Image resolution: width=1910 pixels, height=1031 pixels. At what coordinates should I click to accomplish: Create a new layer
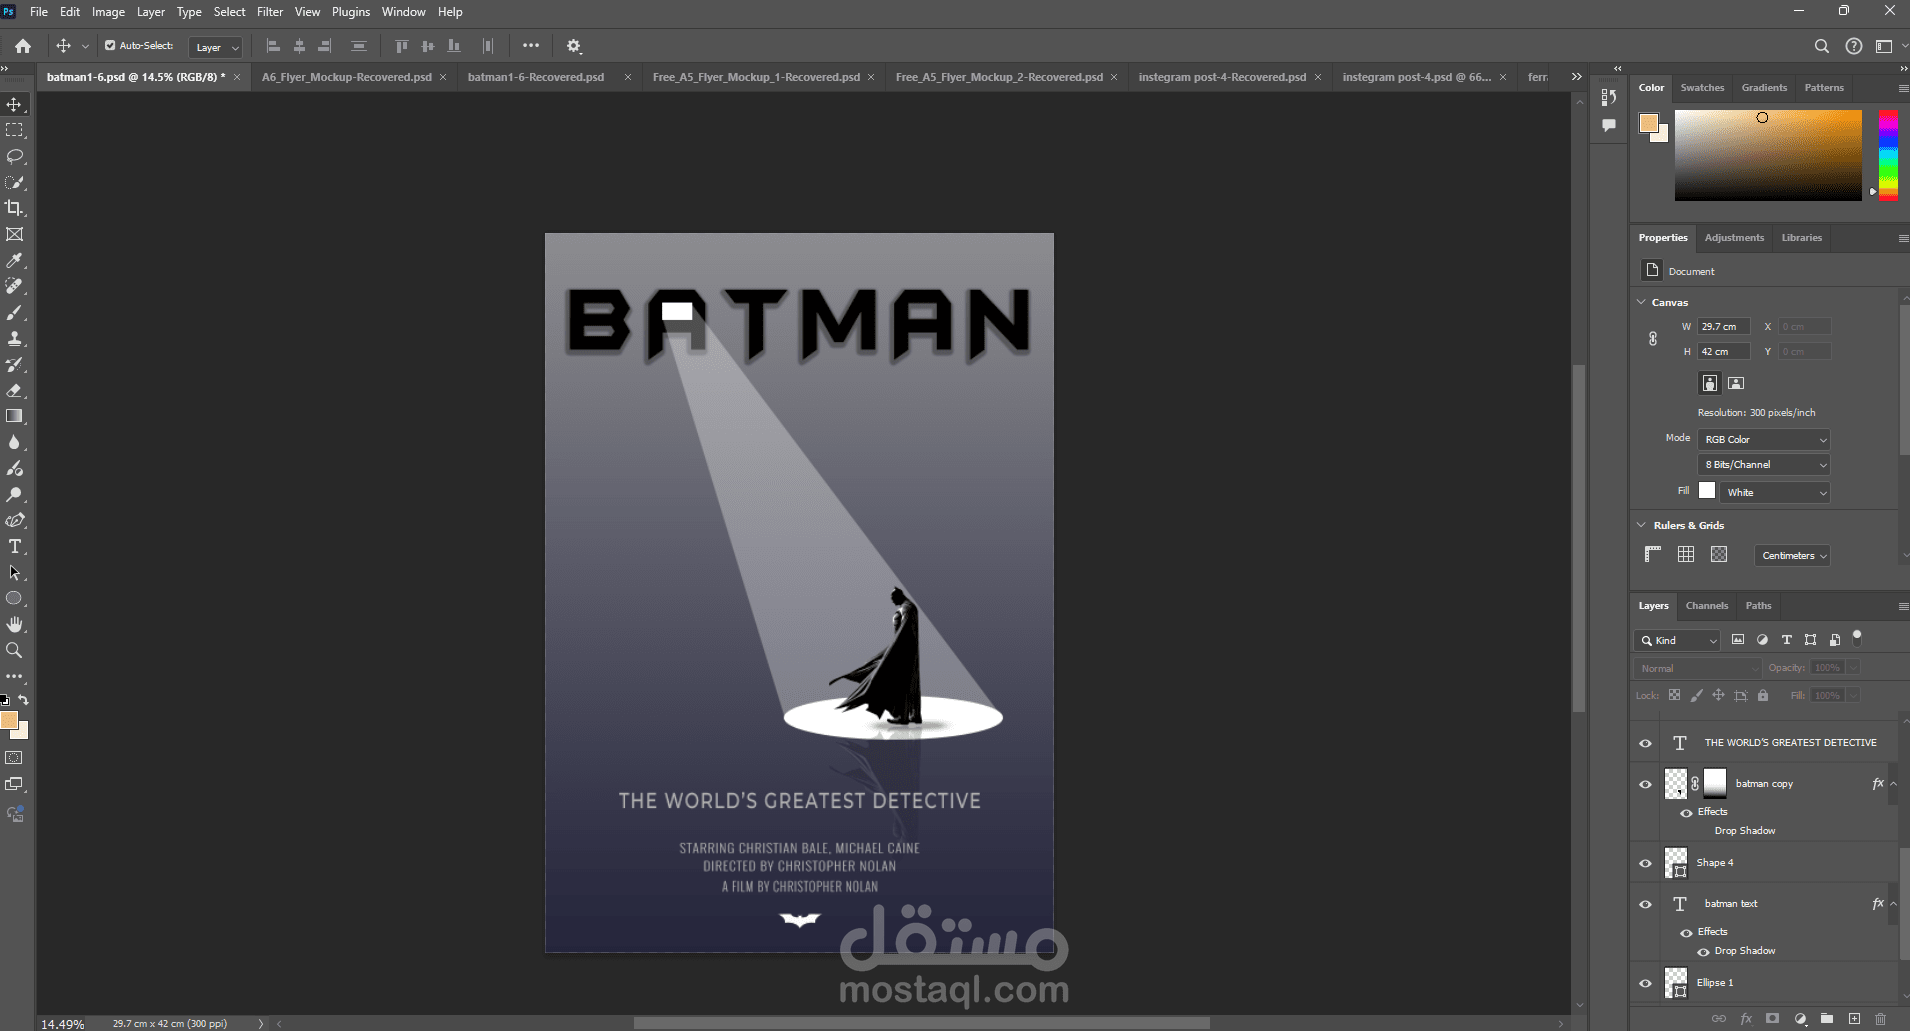(x=1854, y=1019)
